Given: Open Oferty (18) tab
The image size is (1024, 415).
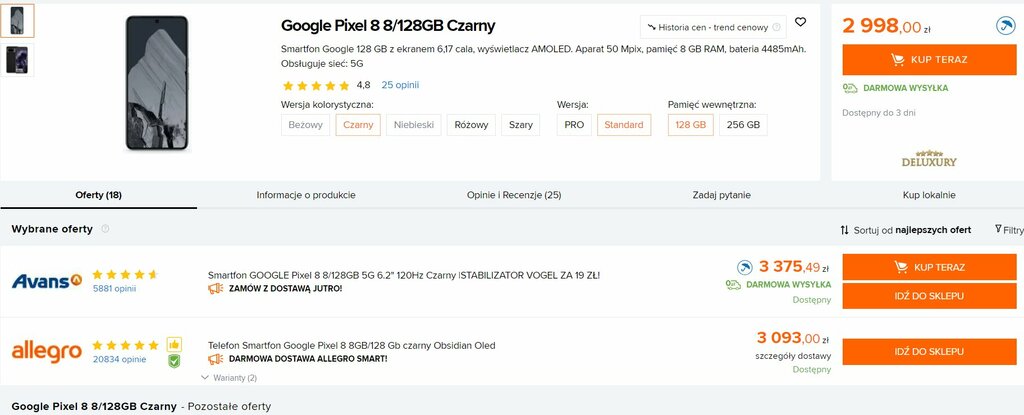Looking at the screenshot, I should 99,195.
